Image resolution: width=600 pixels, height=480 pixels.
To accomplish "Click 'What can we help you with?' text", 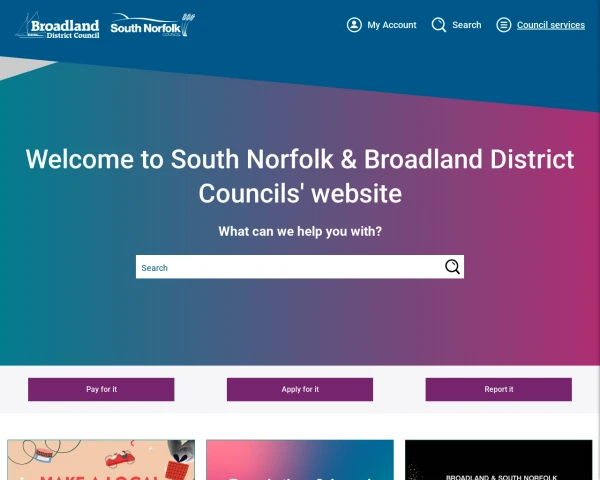I will click(x=300, y=231).
